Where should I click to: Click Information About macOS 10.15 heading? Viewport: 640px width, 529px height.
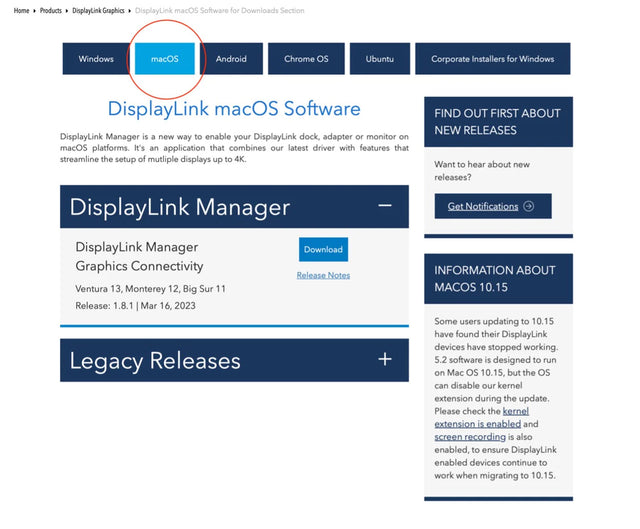click(495, 279)
